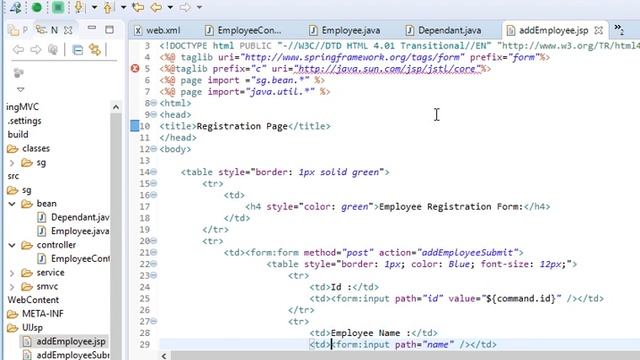
Task: Click the filters icon below Navigator toolbar
Action: click(18, 73)
